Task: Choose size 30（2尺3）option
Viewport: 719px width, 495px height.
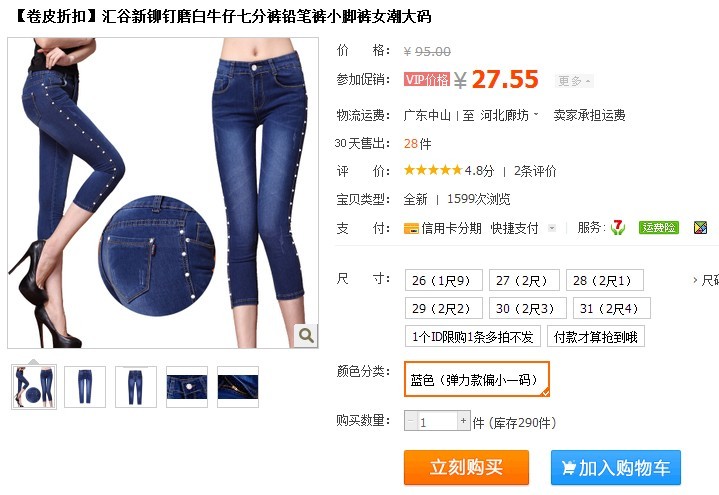Action: coord(527,308)
